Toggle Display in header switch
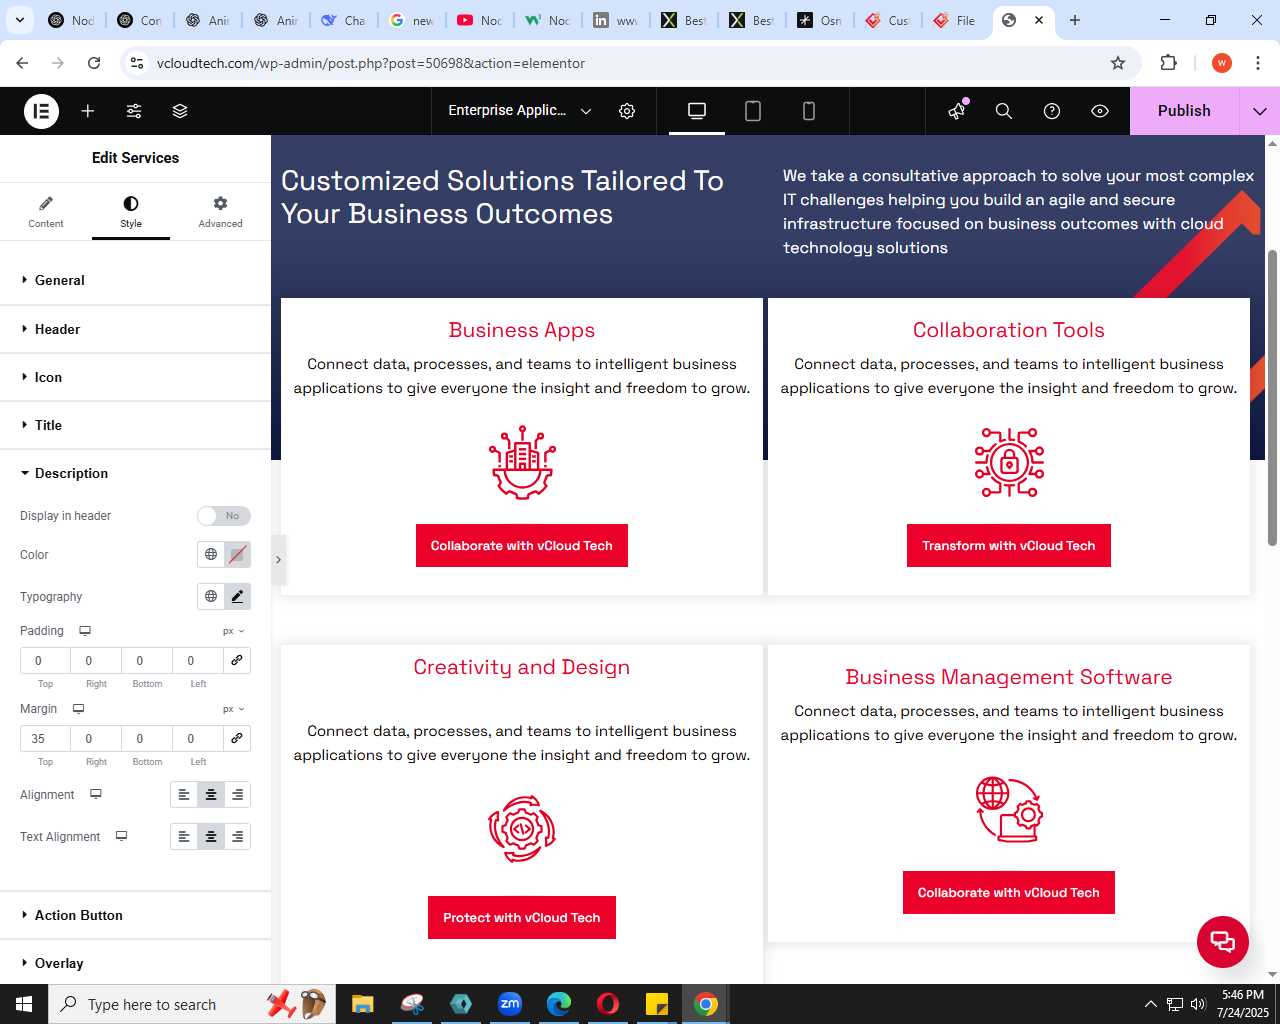 pyautogui.click(x=223, y=516)
